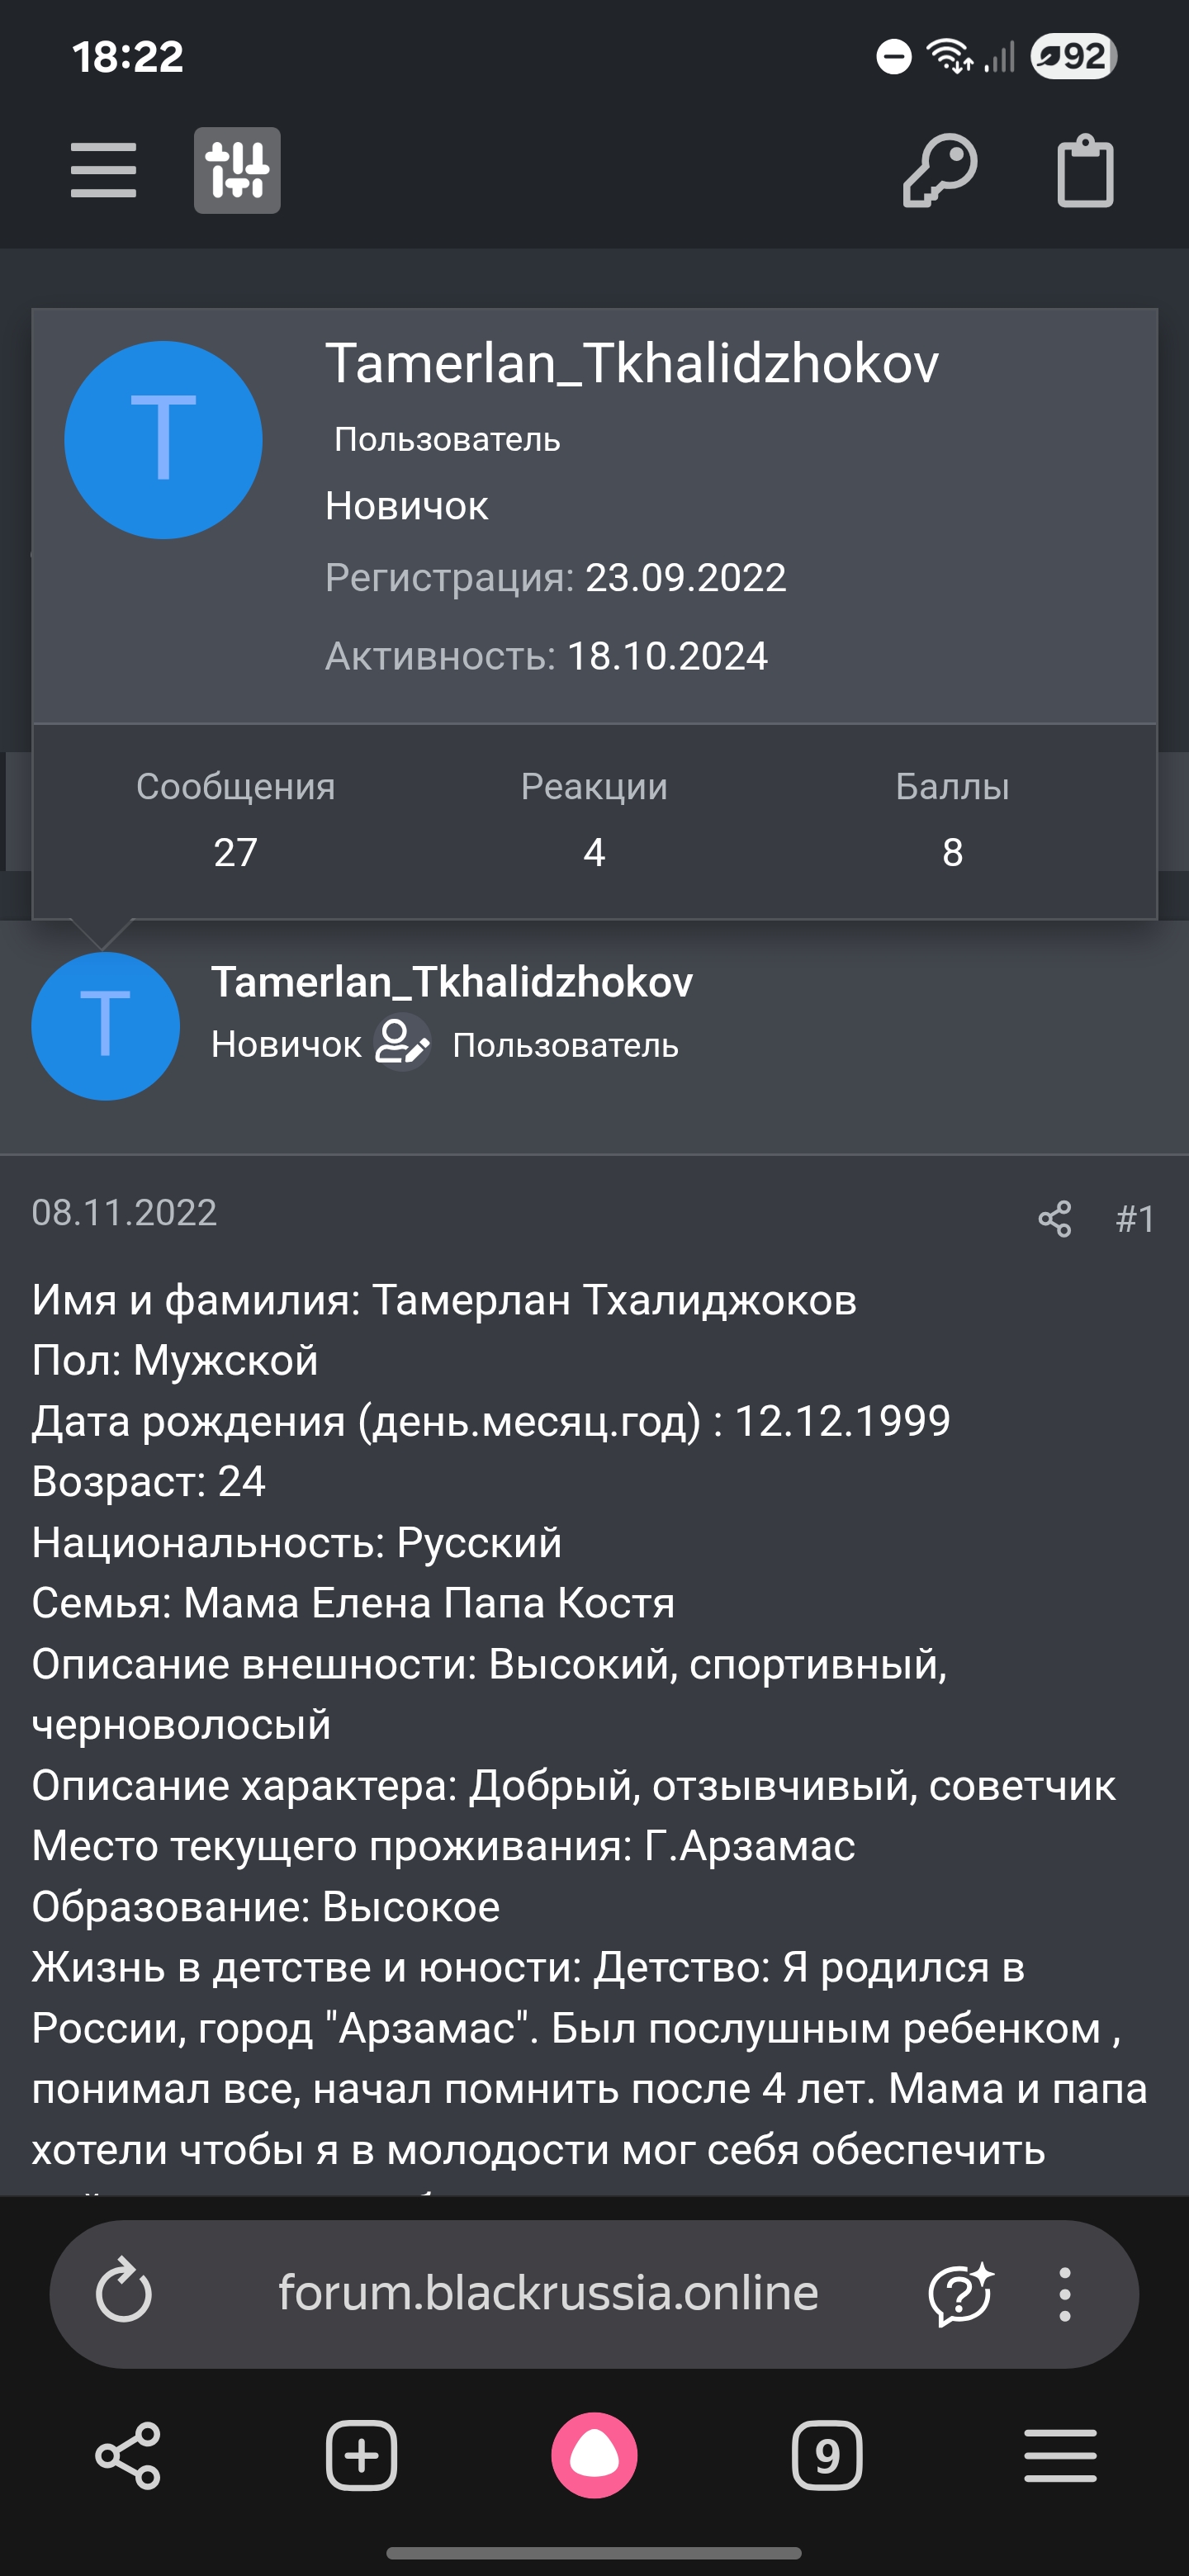Tap the small post author avatar

pos(105,1026)
